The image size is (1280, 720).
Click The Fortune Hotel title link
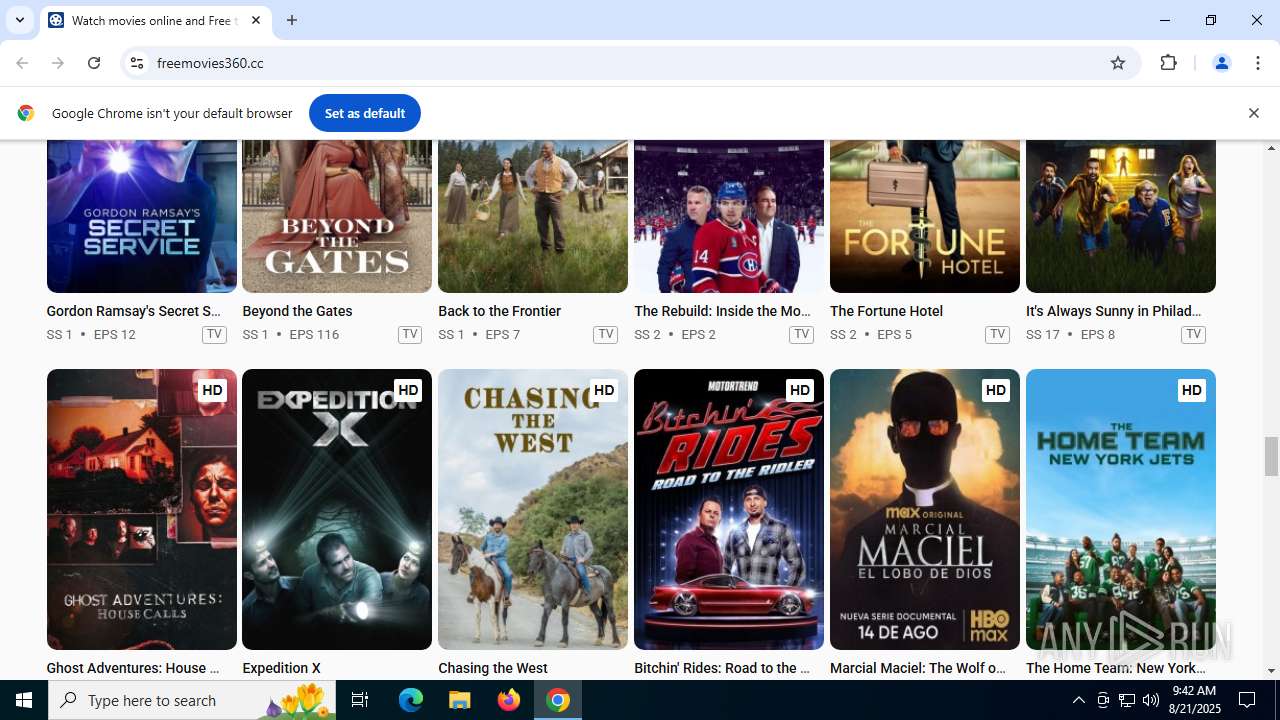(x=886, y=311)
